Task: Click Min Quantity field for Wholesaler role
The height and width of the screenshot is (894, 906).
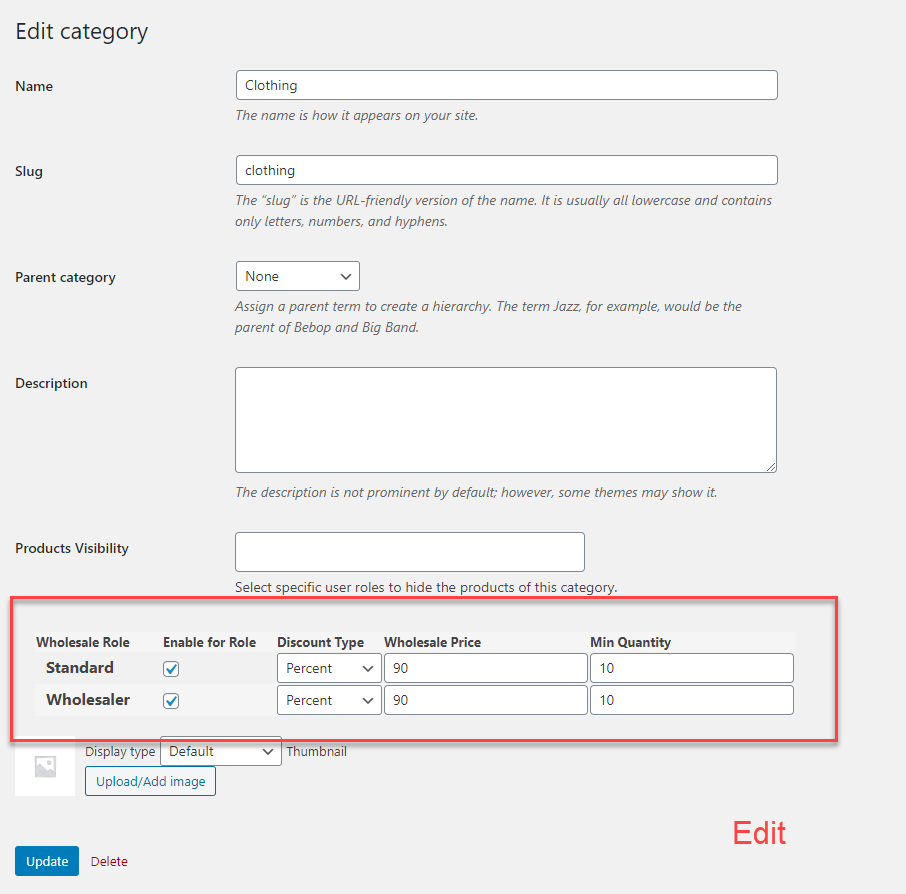Action: (x=691, y=700)
